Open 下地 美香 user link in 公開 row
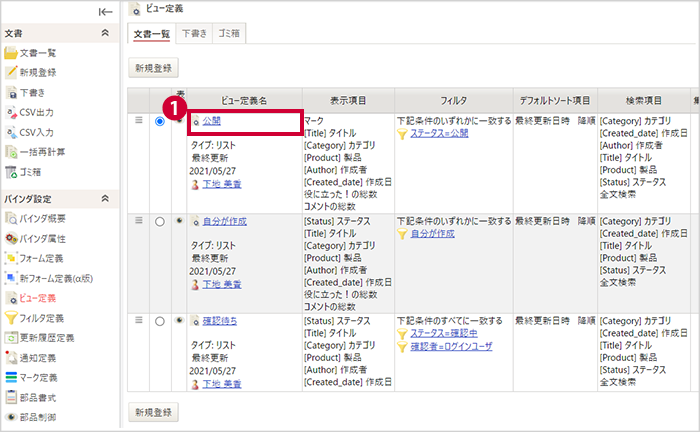700x432 pixels. pyautogui.click(x=222, y=184)
